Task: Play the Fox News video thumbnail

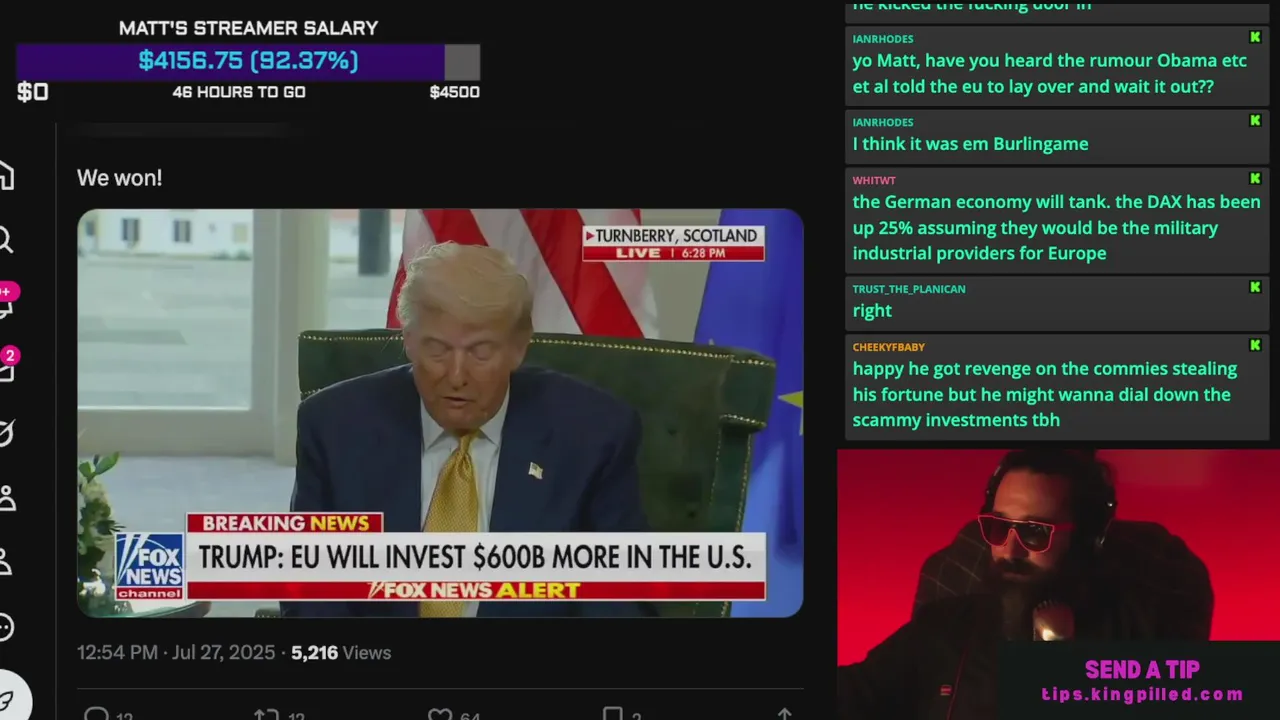Action: point(440,413)
